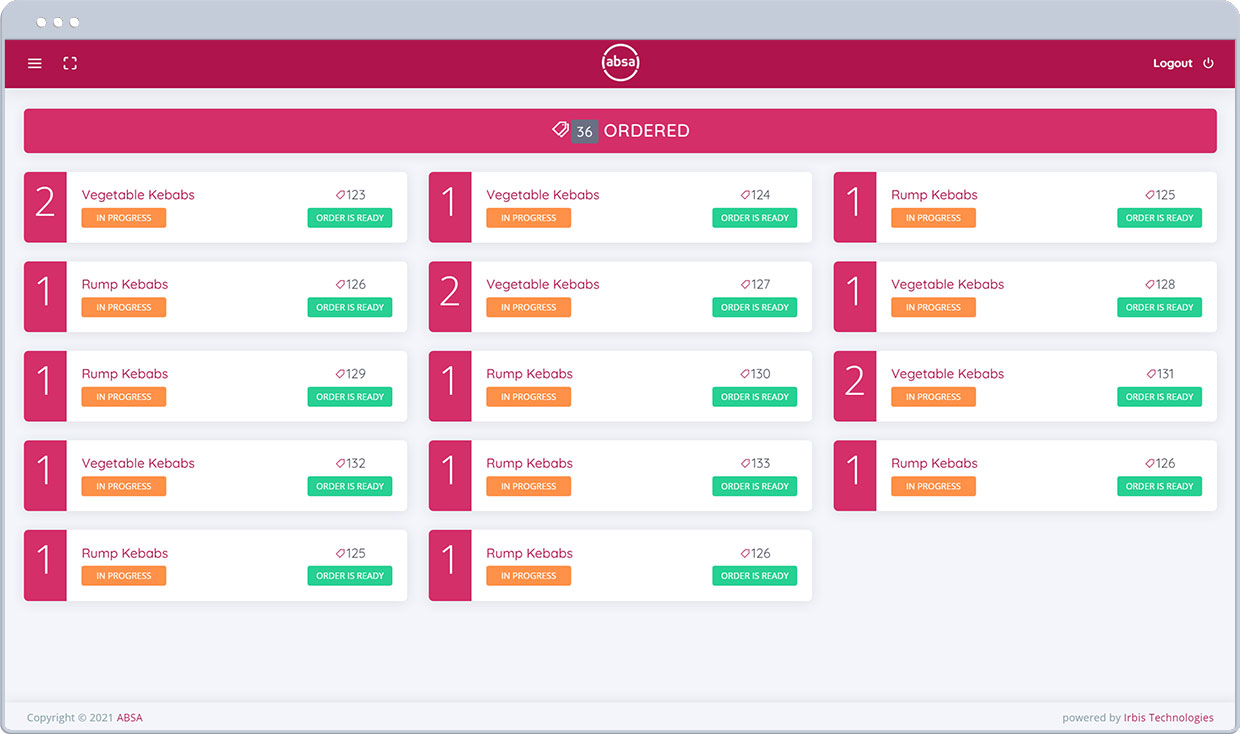Click the tag icon for order 123
This screenshot has width=1240, height=734.
[340, 195]
